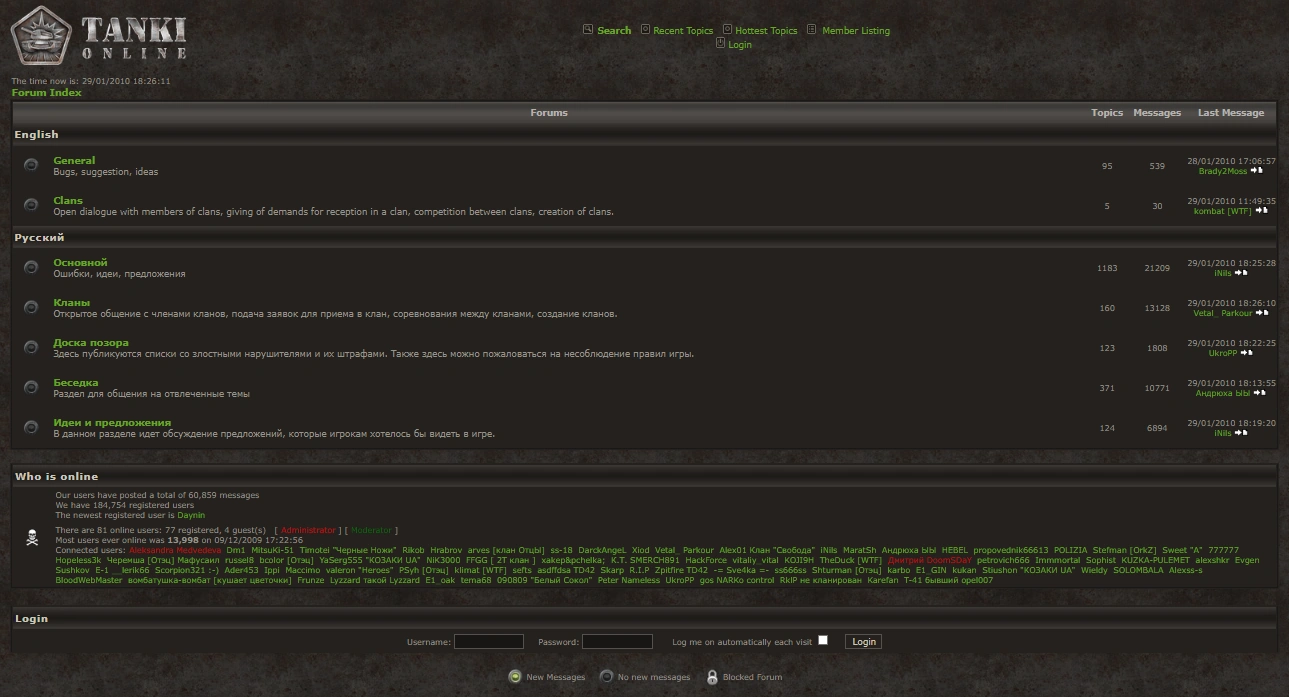Click the status icon of English Clans forum
This screenshot has height=697, width=1289.
pyautogui.click(x=31, y=205)
